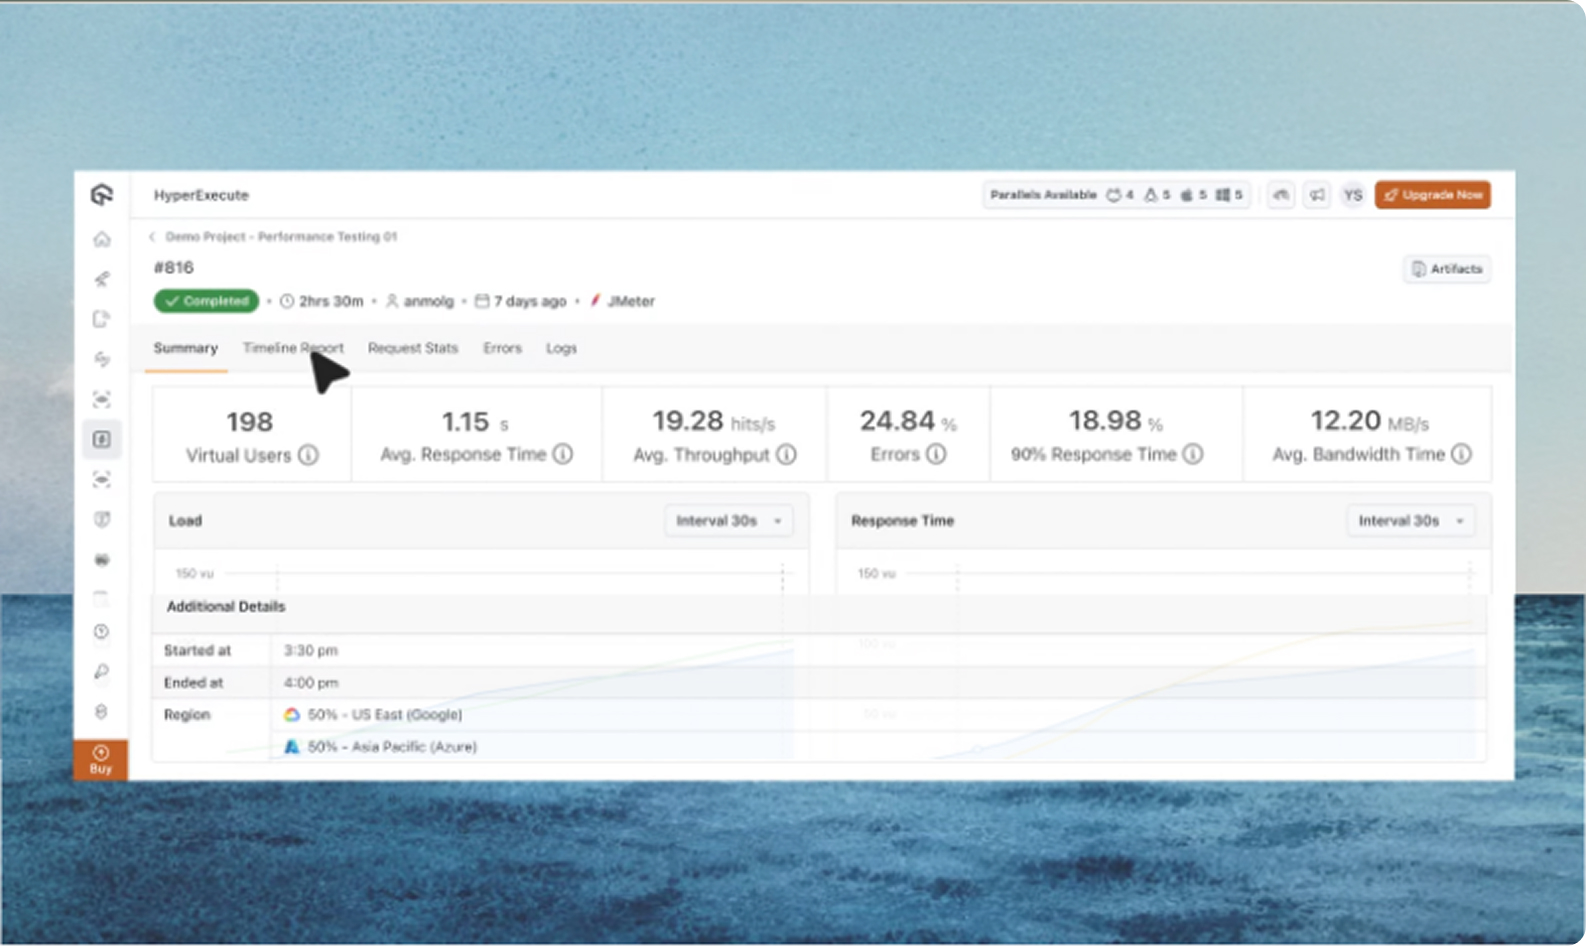Show info for Avg. Bandwidth Time
Viewport: 1586px width, 946px height.
[1461, 454]
